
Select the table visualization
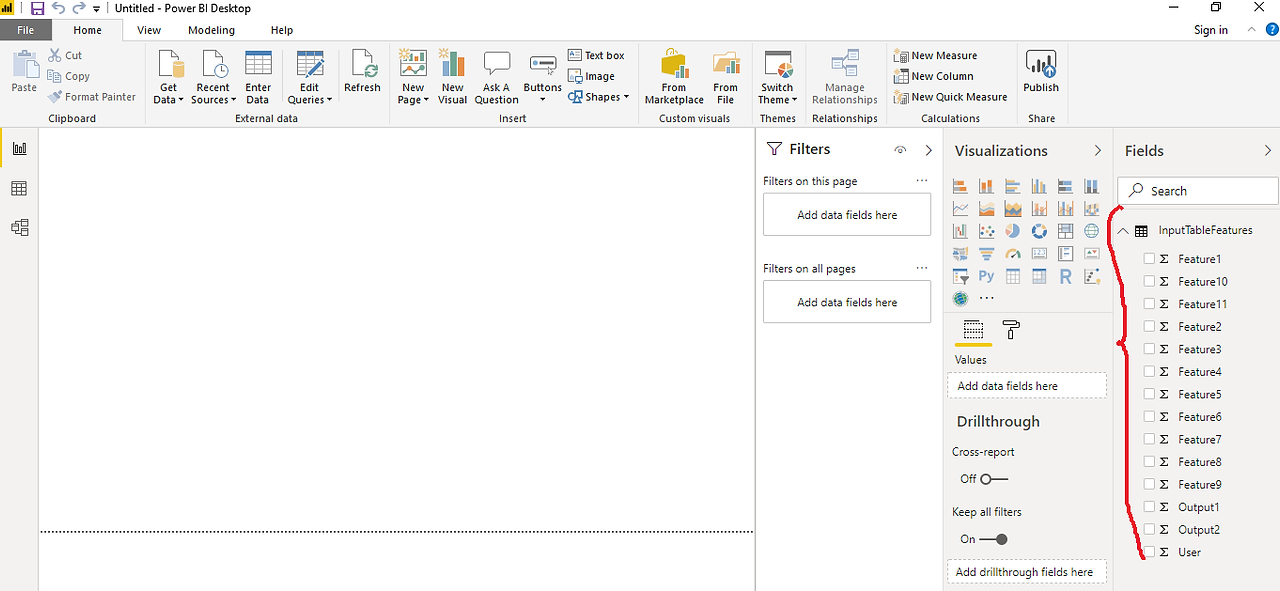pyautogui.click(x=1012, y=277)
